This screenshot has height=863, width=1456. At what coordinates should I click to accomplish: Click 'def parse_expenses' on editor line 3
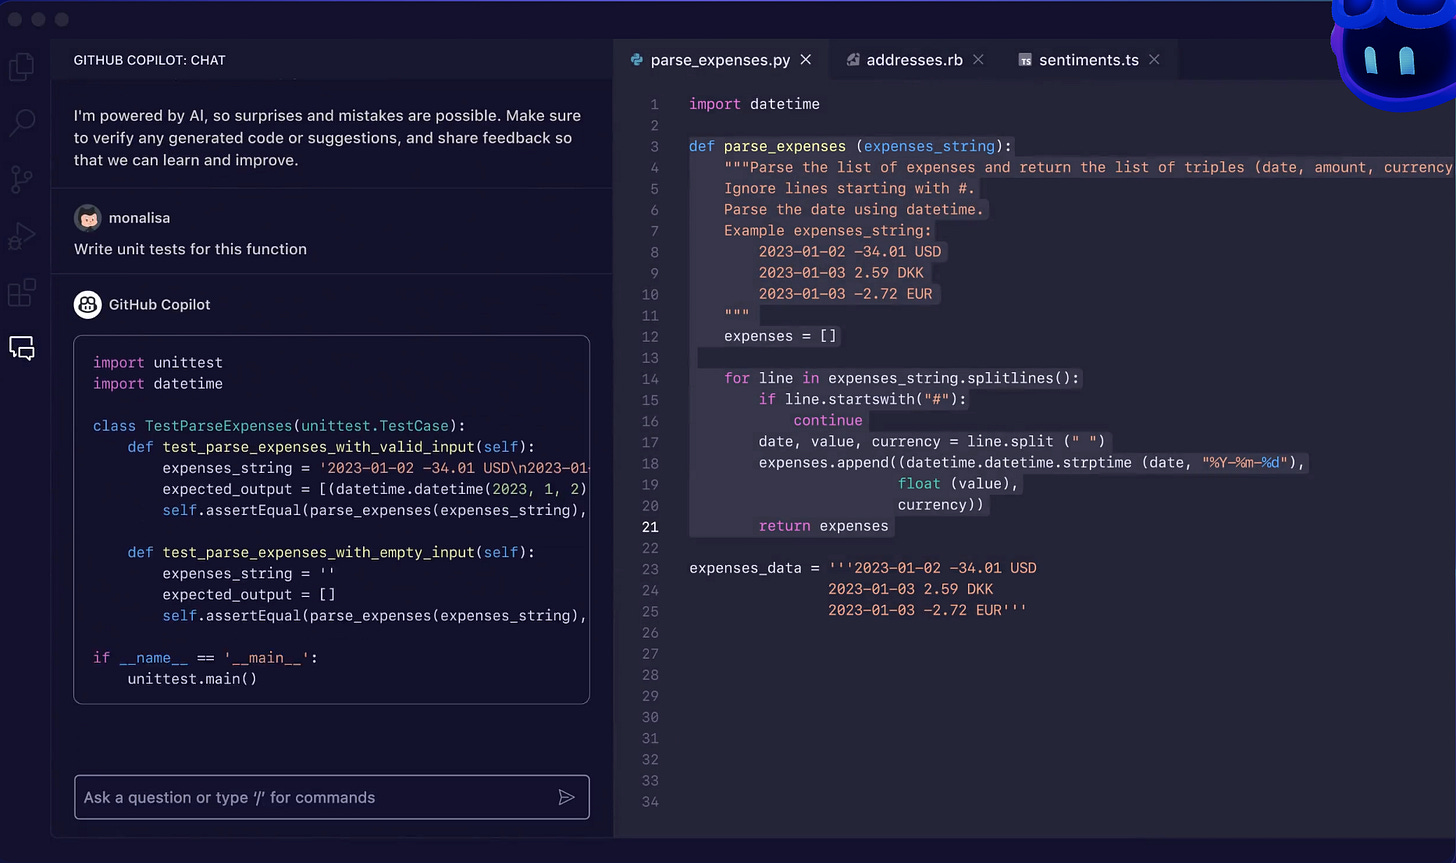pos(768,146)
